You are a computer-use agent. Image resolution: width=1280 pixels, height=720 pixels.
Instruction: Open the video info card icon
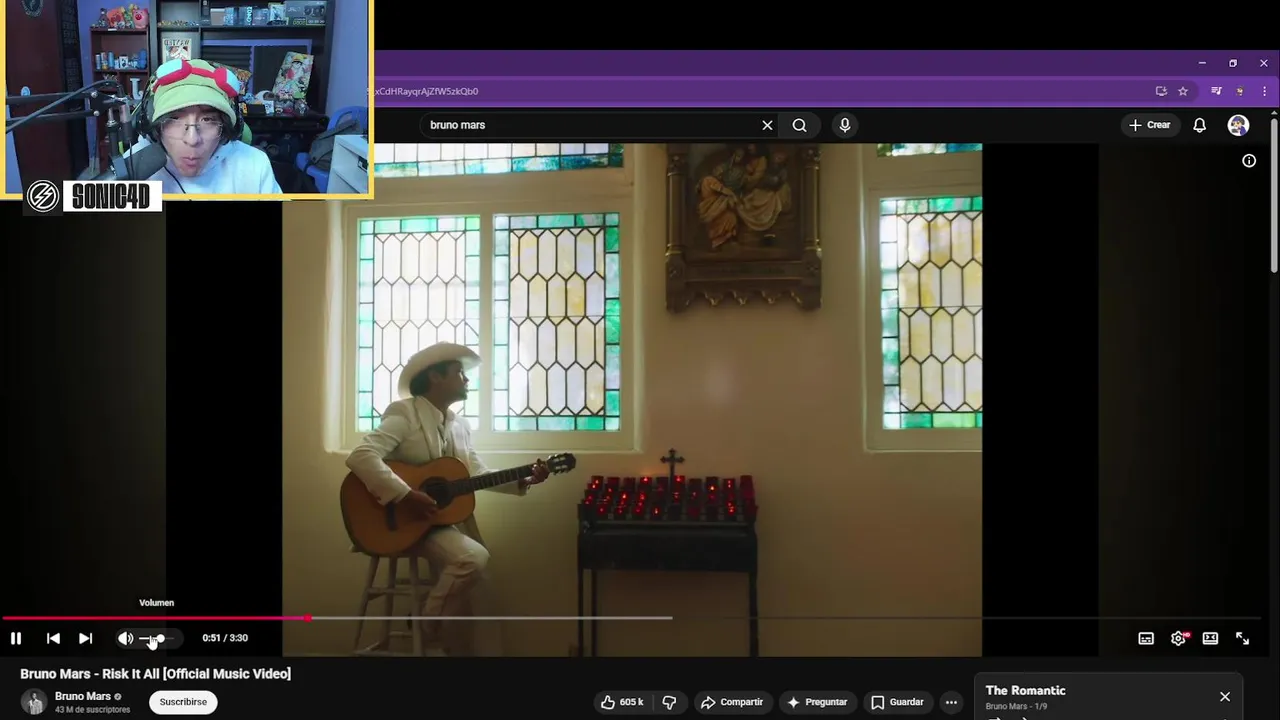click(x=1249, y=160)
